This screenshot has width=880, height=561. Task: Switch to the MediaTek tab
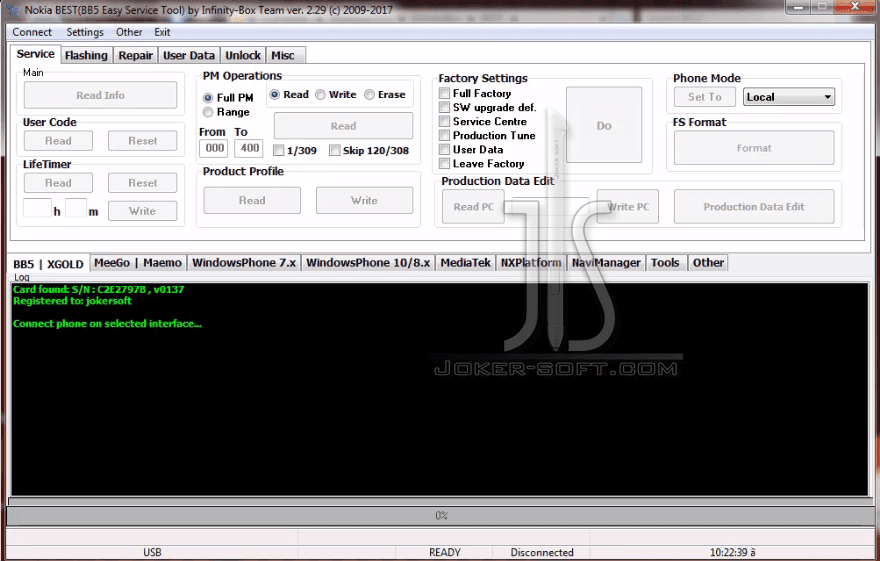[x=465, y=263]
